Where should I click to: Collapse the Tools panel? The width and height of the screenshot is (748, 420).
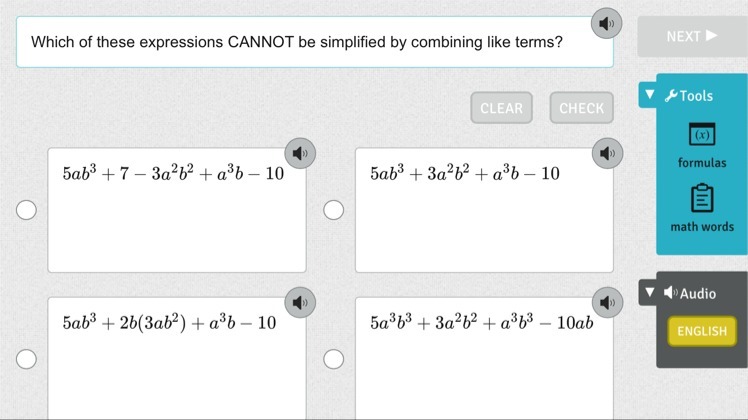pyautogui.click(x=650, y=96)
